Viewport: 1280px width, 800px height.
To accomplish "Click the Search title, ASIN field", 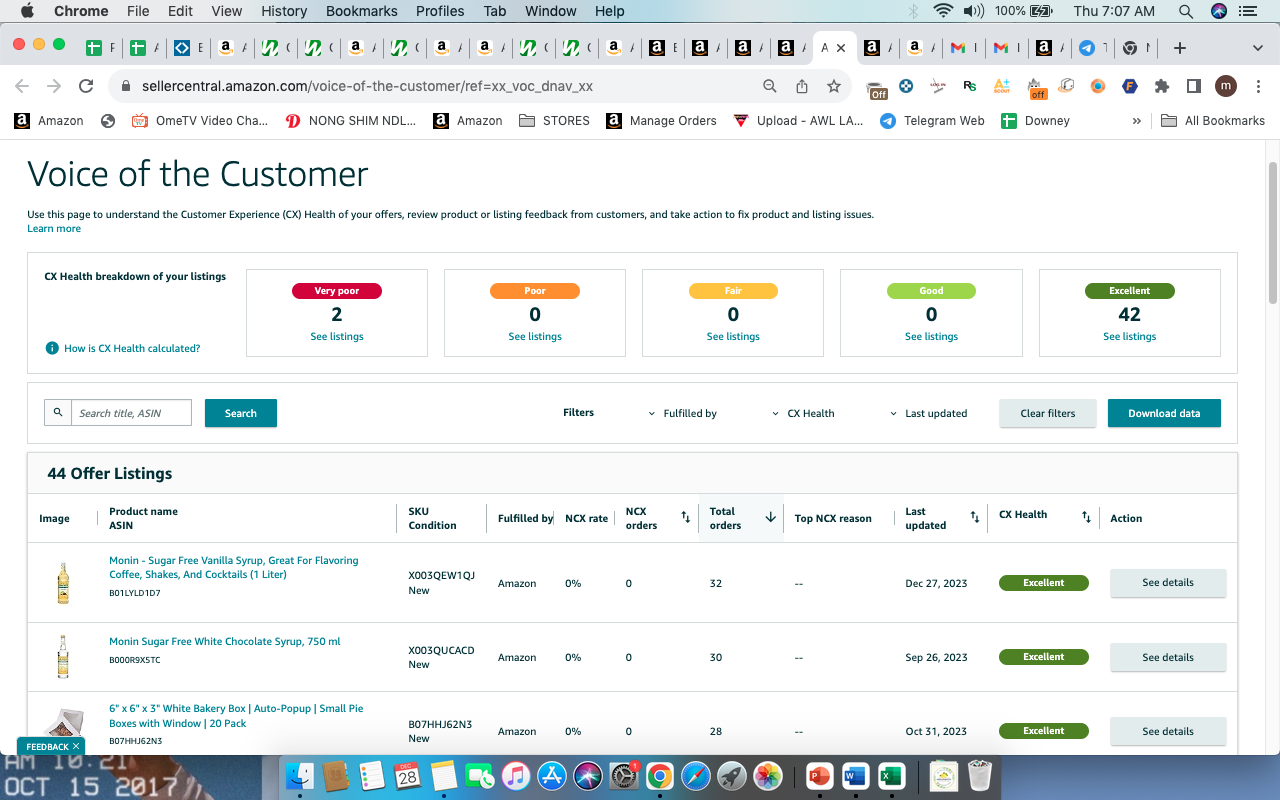I will [x=131, y=413].
